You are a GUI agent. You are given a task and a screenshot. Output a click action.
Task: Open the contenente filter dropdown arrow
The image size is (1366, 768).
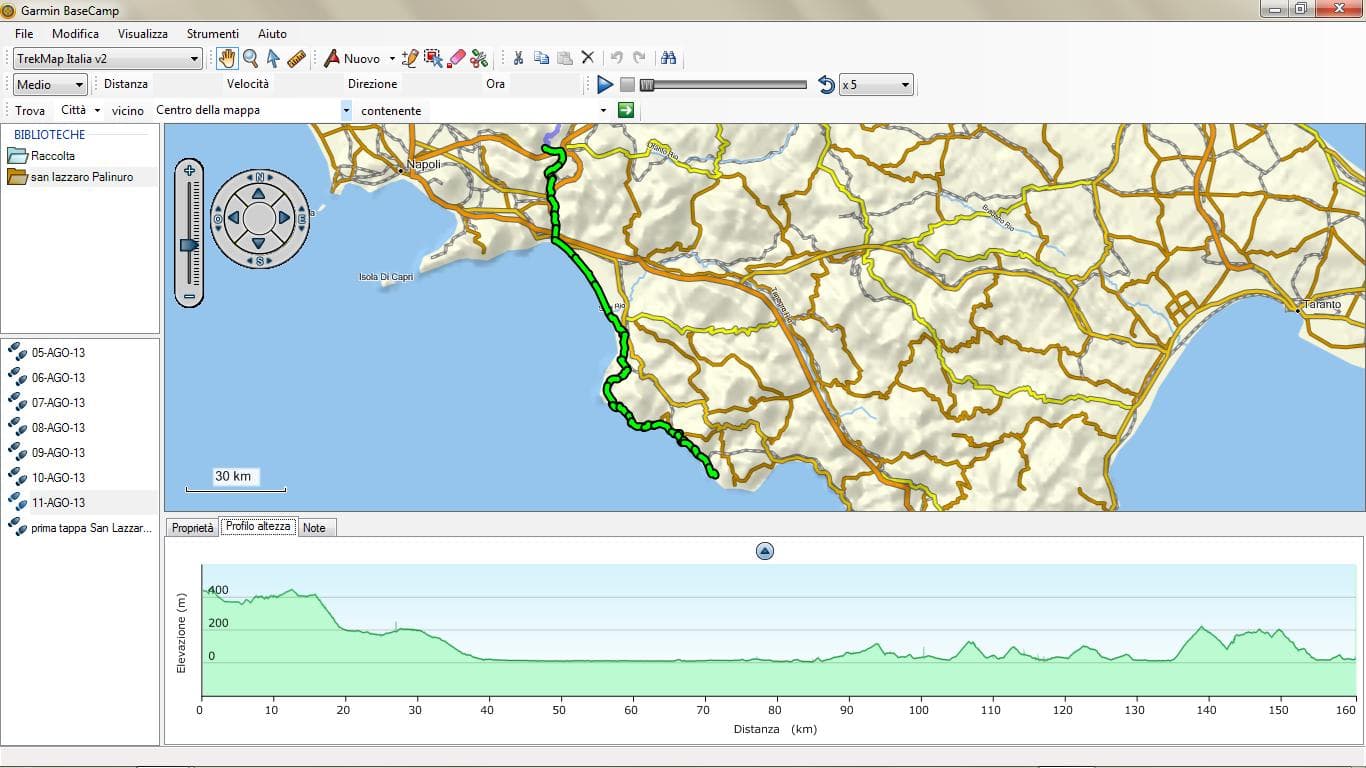603,111
